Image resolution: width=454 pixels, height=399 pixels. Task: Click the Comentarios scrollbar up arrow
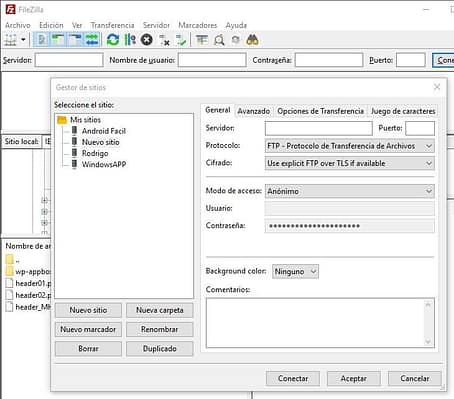pos(428,304)
